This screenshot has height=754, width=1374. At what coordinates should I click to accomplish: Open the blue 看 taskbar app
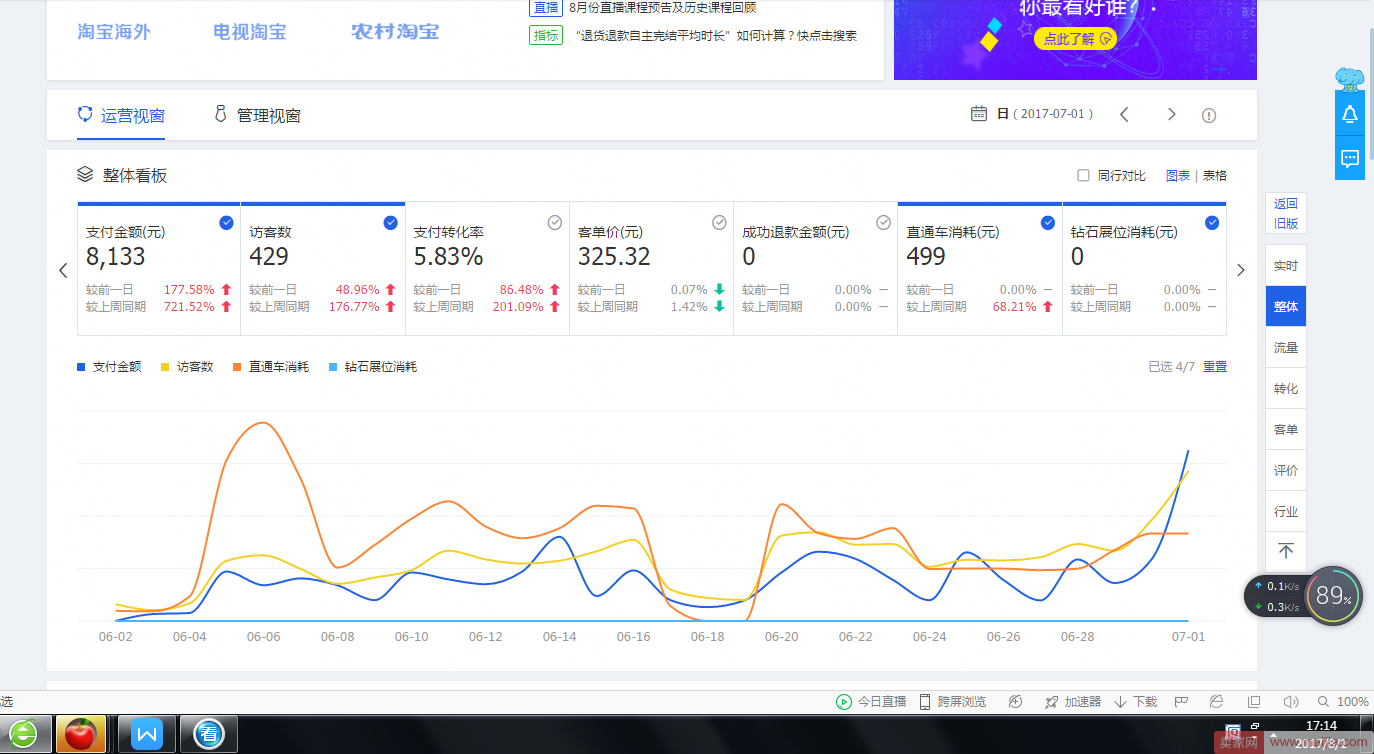click(209, 734)
